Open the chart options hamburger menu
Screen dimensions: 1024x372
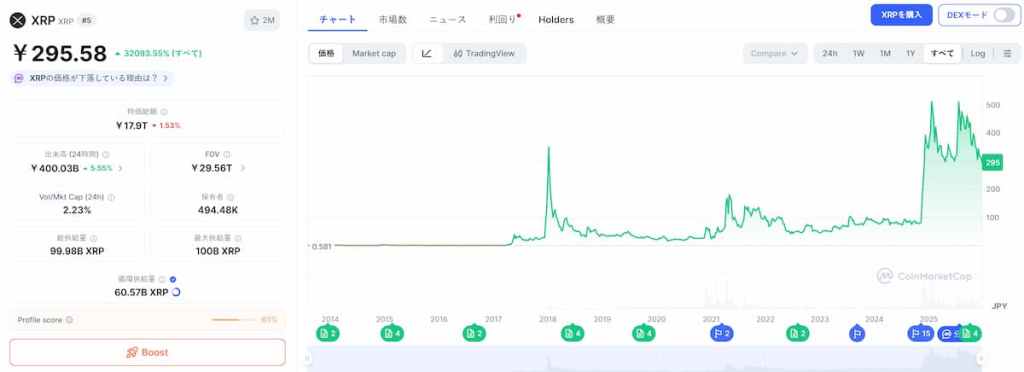click(1007, 54)
